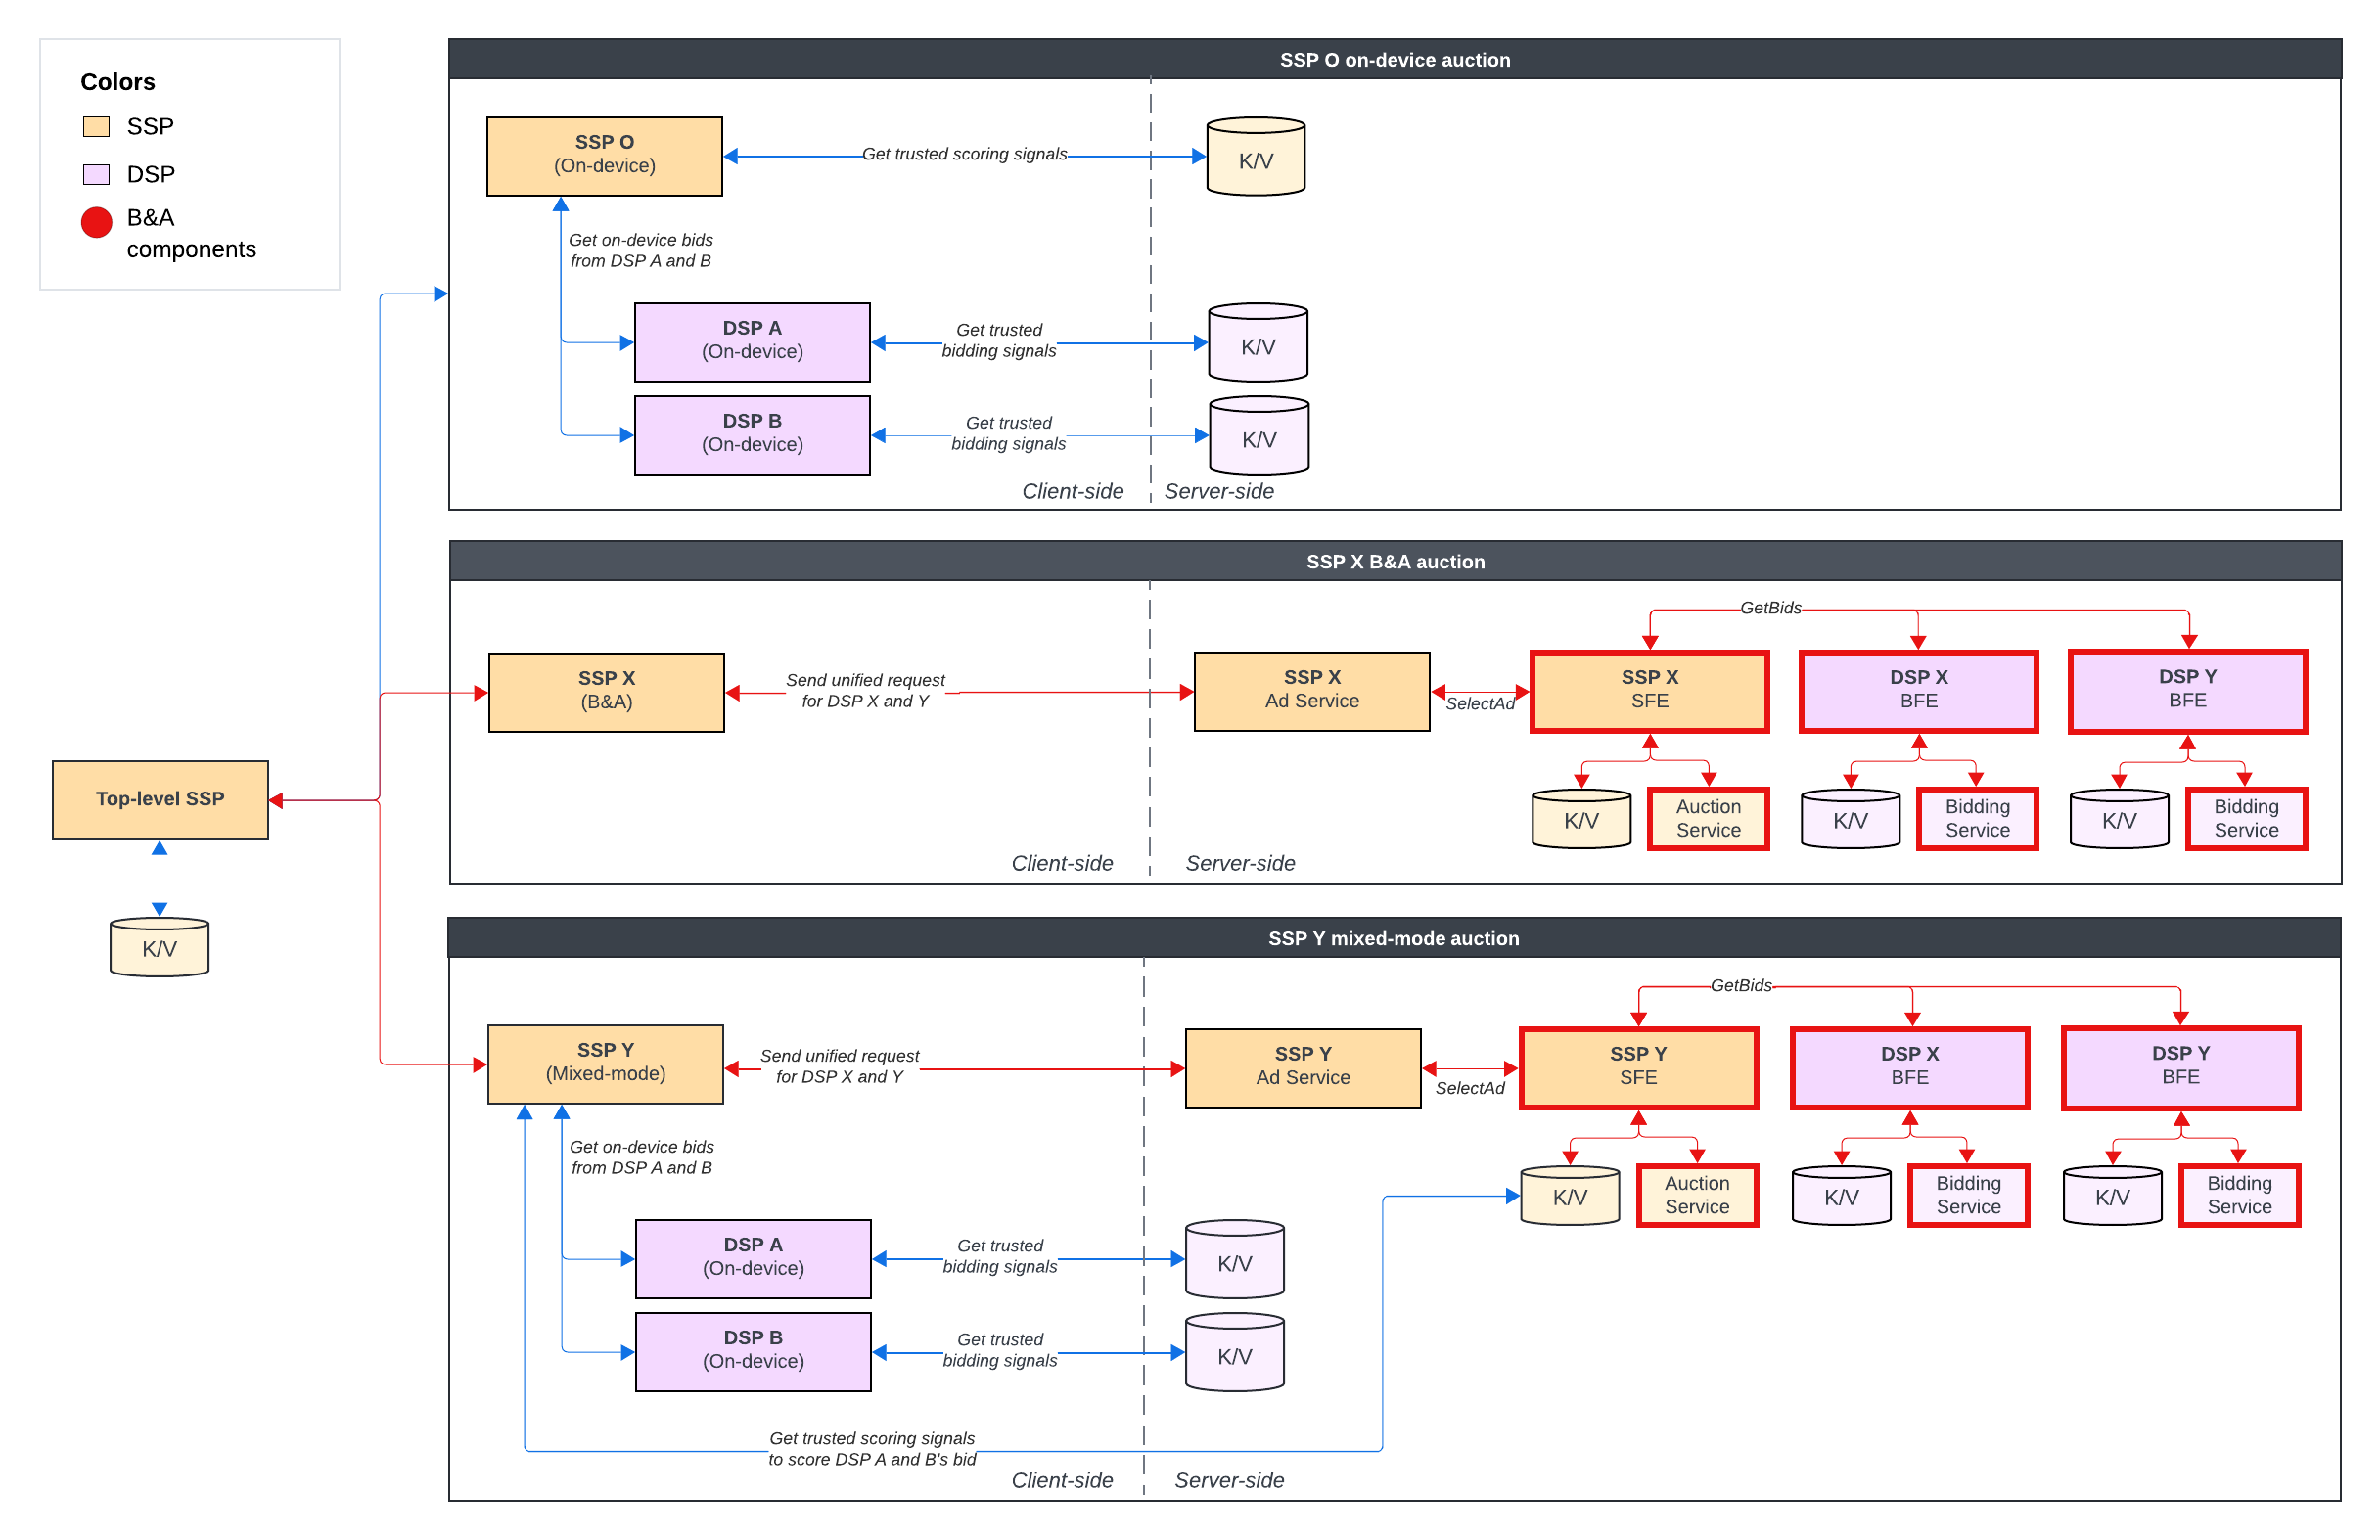The width and height of the screenshot is (2380, 1540).
Task: Click the K/V cylinder under Top-level SSP
Action: click(159, 948)
